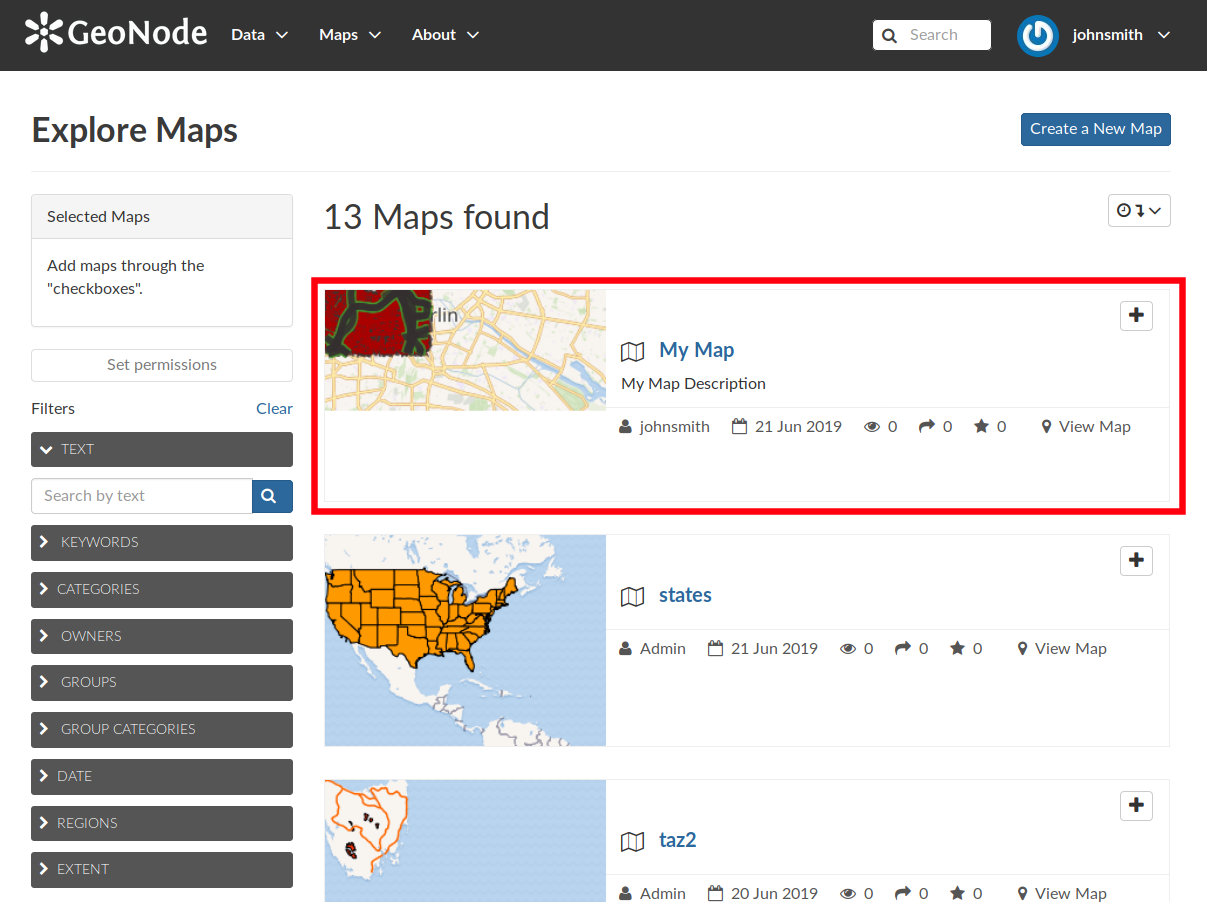Add states map to selection with plus button
The image size is (1207, 902).
click(1136, 561)
